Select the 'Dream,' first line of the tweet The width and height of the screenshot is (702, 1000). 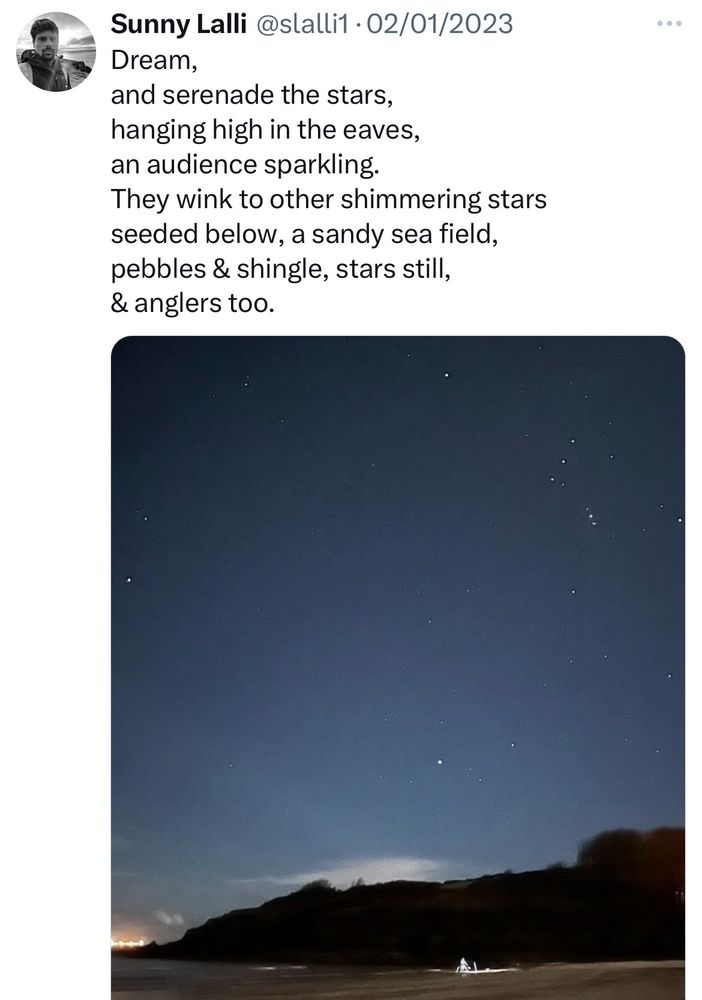[154, 60]
